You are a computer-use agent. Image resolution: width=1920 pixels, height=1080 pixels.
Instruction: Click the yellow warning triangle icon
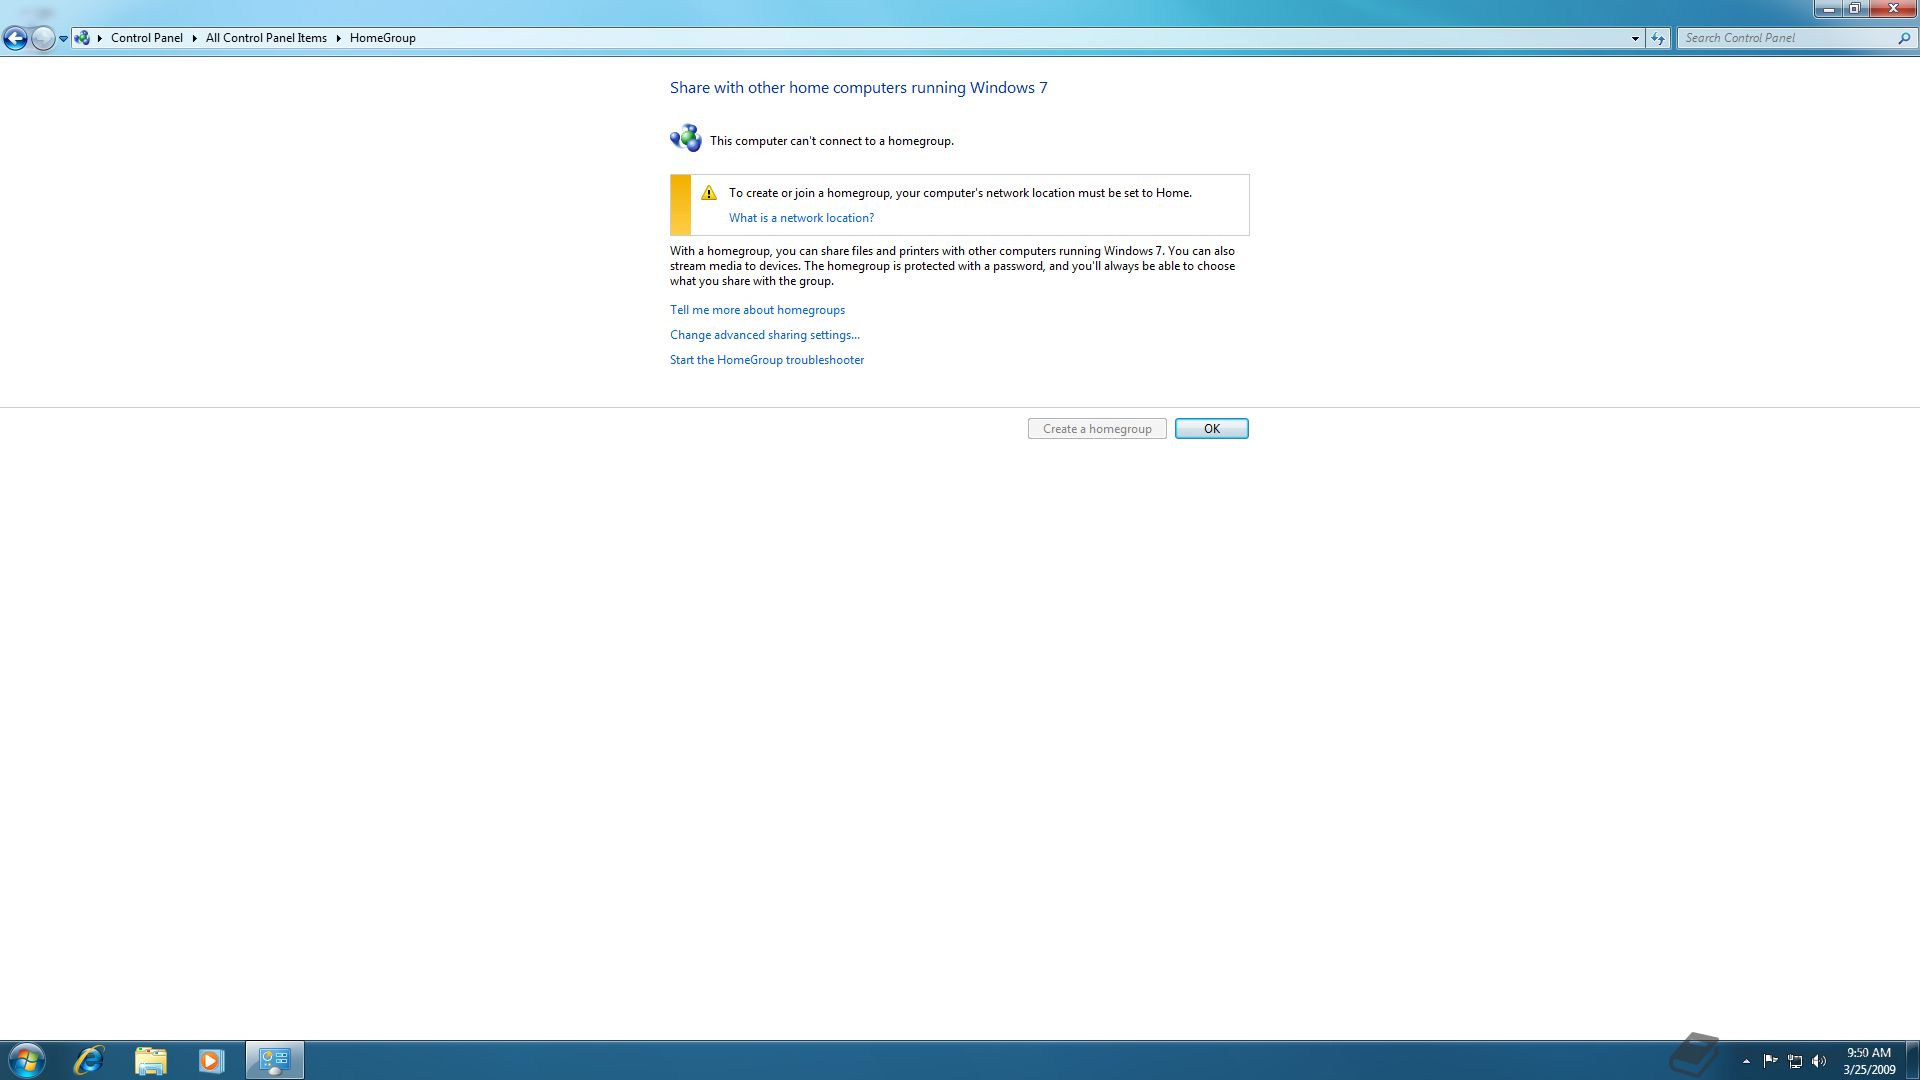click(709, 193)
